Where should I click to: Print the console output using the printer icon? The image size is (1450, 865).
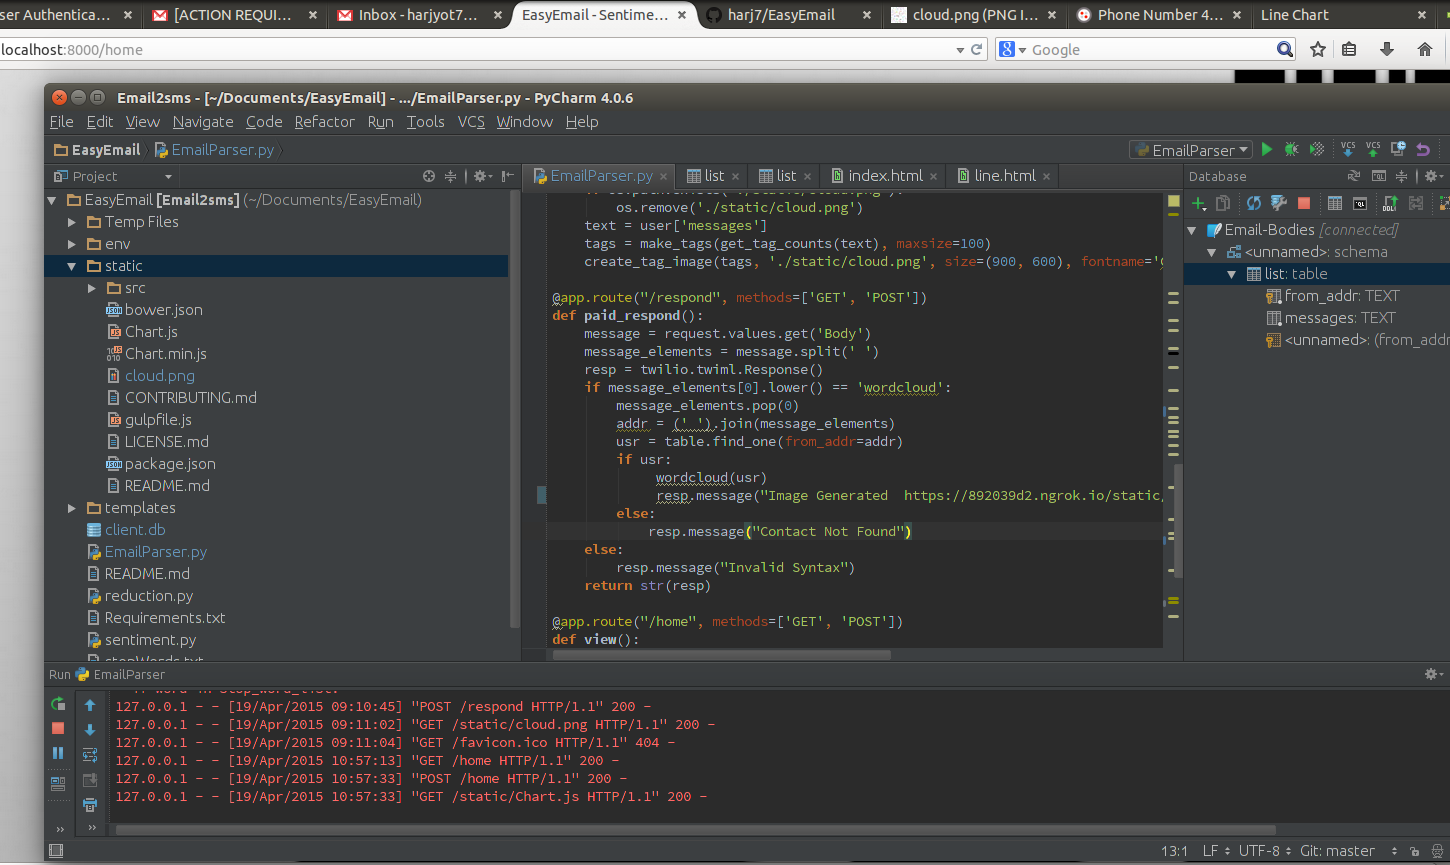(x=90, y=805)
